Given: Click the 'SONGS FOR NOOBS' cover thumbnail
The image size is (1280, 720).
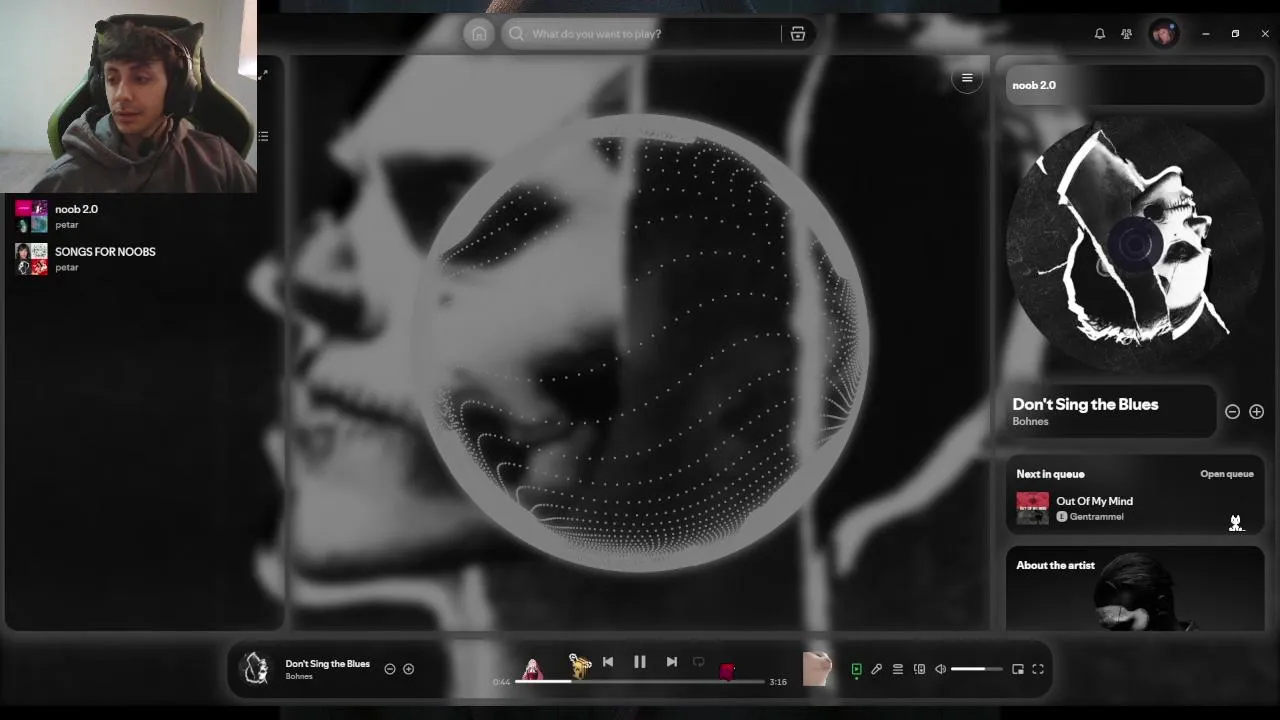Looking at the screenshot, I should pos(31,259).
